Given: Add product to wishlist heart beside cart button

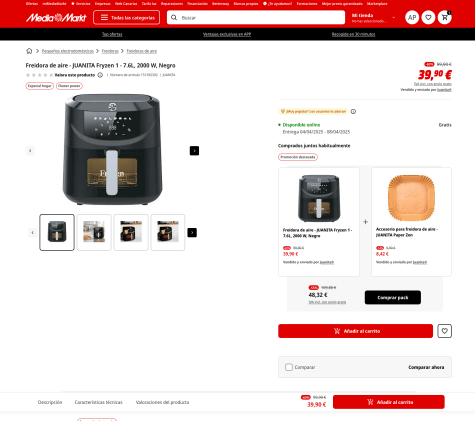Looking at the screenshot, I should point(444,331).
